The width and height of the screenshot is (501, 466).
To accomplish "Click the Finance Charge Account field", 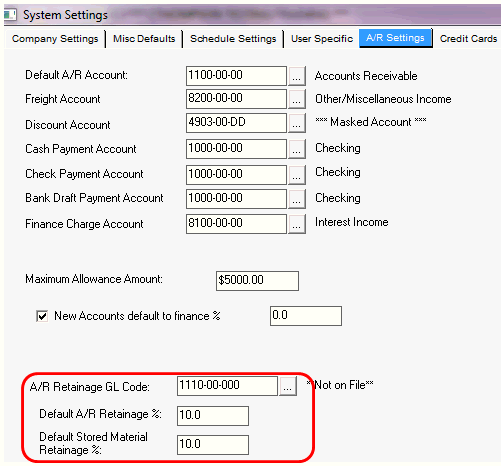I will (236, 224).
